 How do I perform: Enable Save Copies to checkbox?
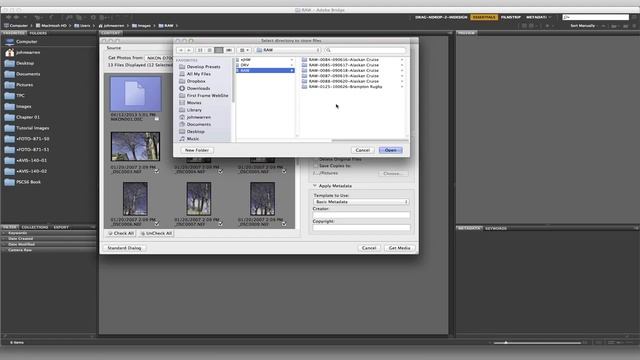click(316, 166)
